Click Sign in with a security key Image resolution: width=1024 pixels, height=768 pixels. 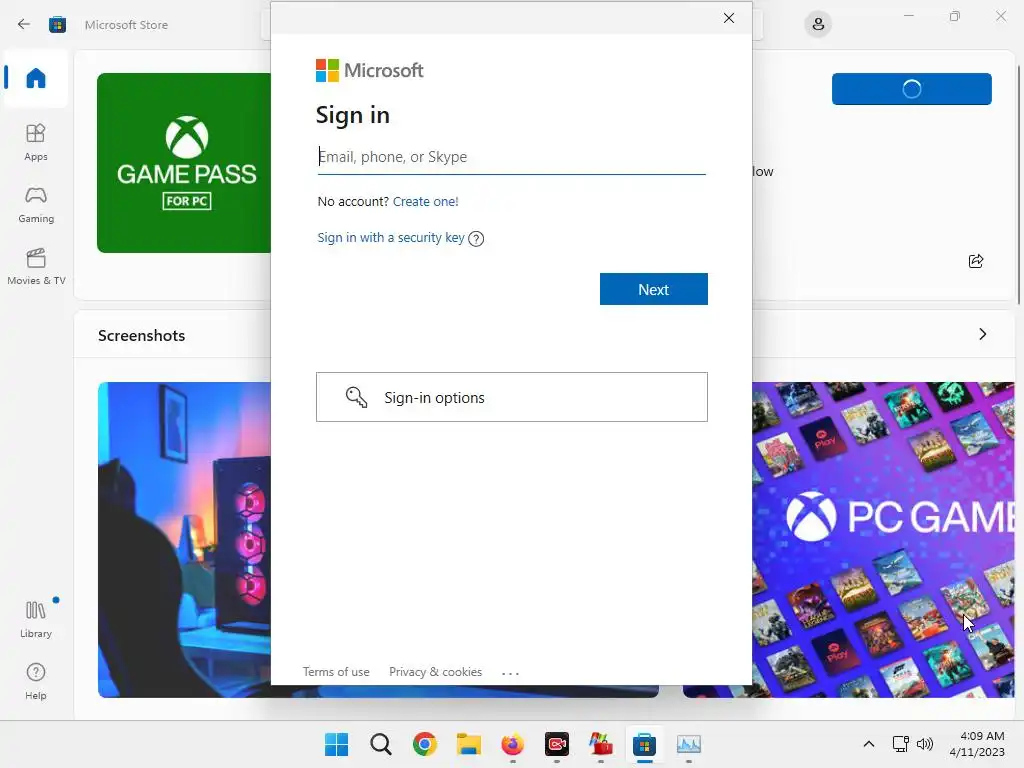391,238
